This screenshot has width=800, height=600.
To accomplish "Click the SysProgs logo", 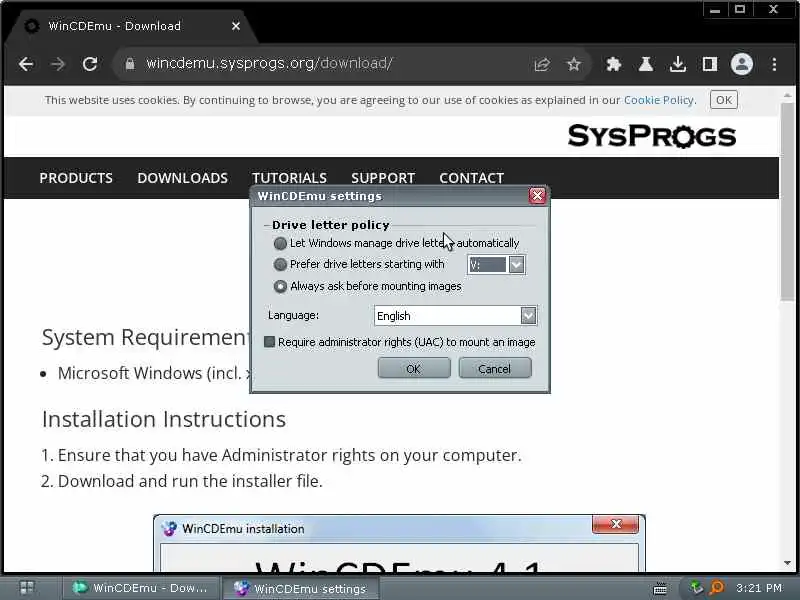I will 652,136.
